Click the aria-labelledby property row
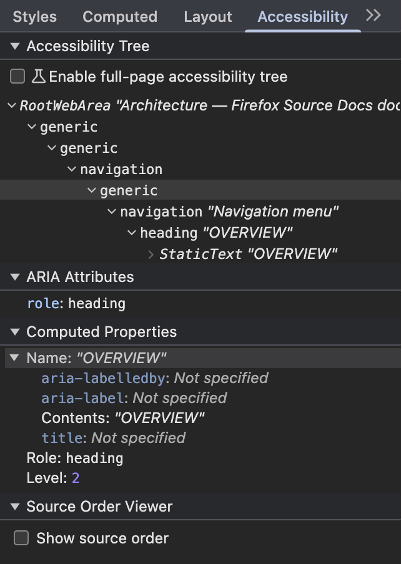 [155, 378]
